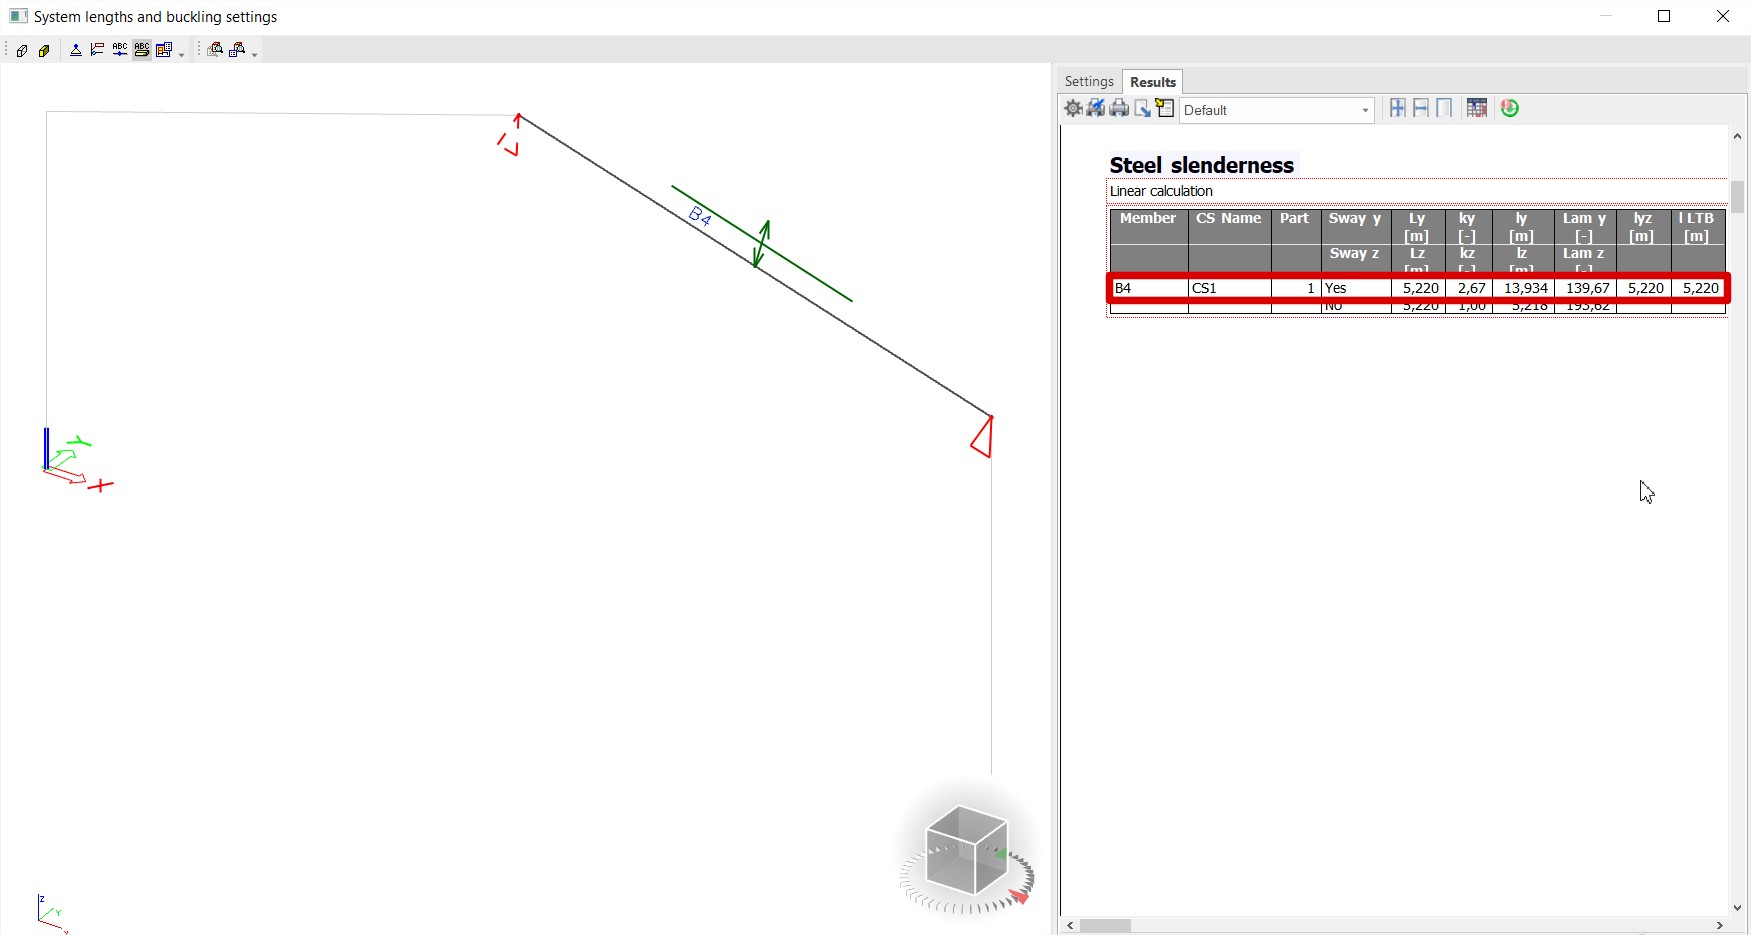Toggle the highlighted ABC member labels

pyautogui.click(x=141, y=50)
